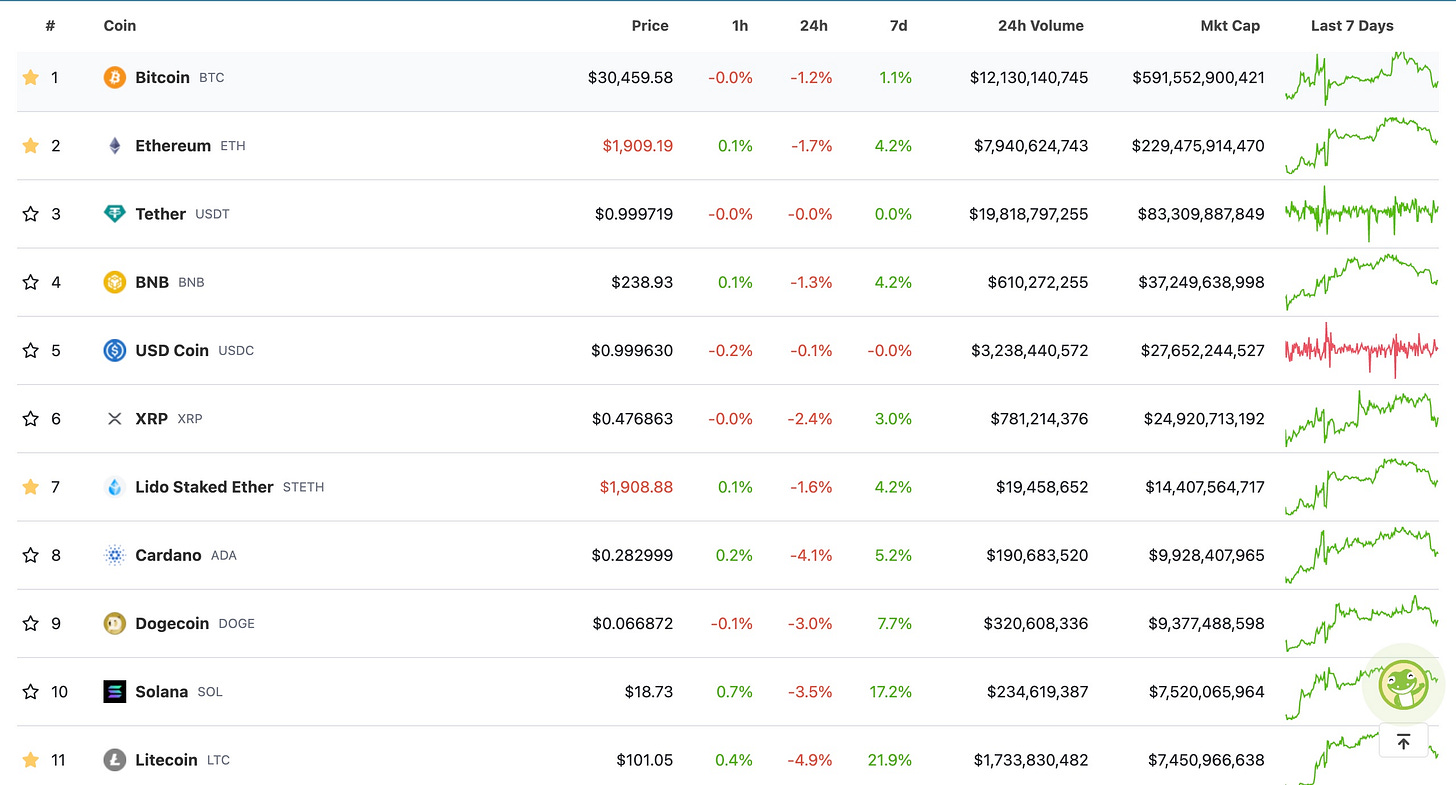Click Solana 7d change 17.2%
1456x785 pixels.
pyautogui.click(x=891, y=691)
